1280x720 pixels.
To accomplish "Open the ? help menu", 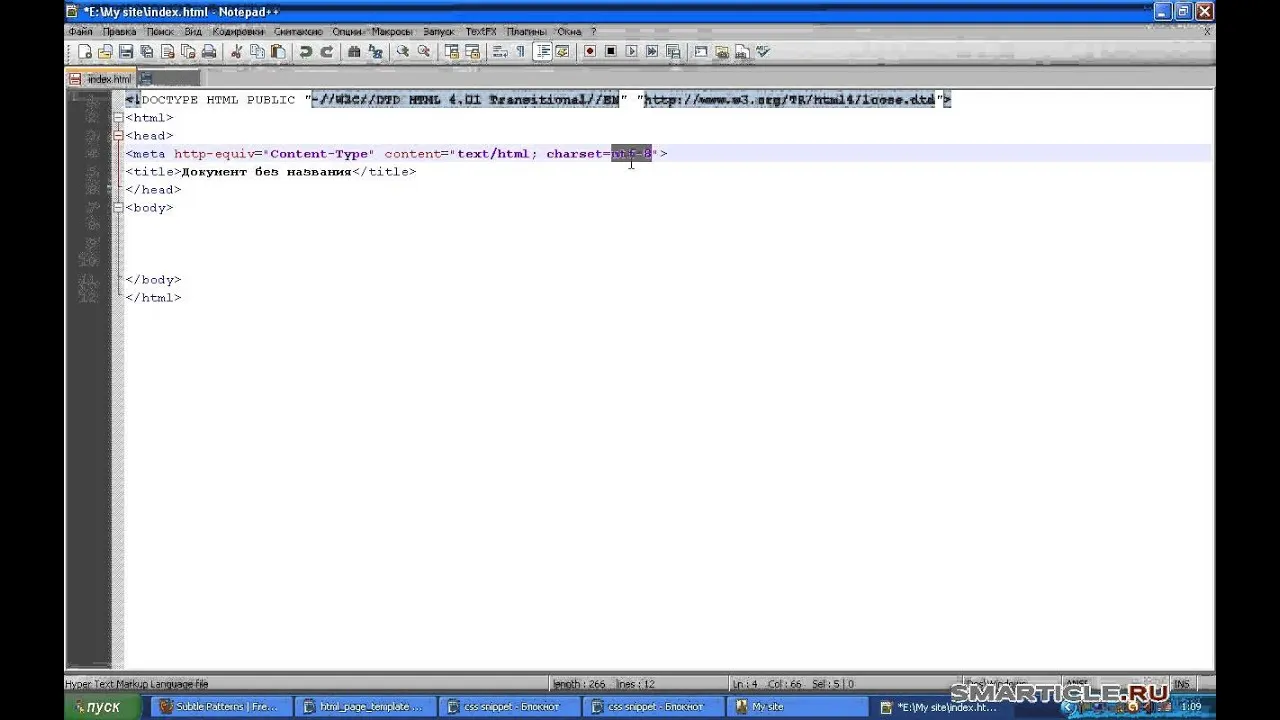I will pos(593,32).
